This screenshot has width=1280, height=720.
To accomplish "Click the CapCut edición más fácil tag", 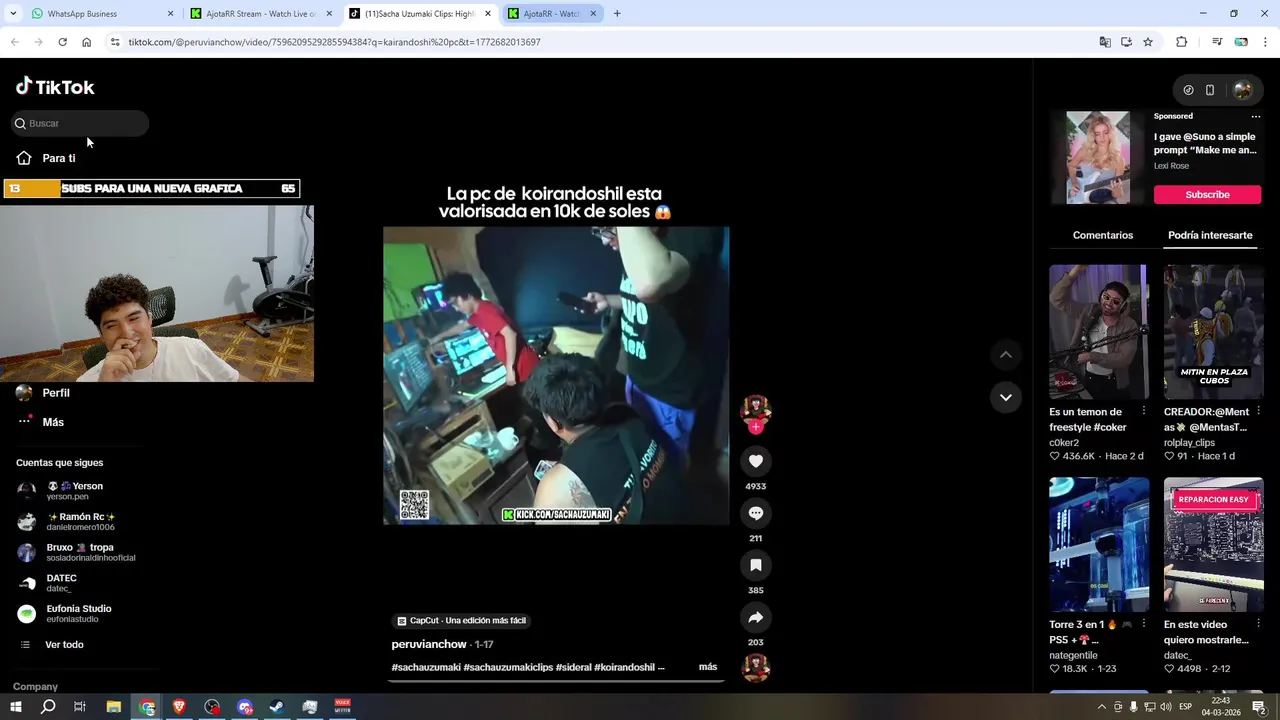I will tap(461, 621).
